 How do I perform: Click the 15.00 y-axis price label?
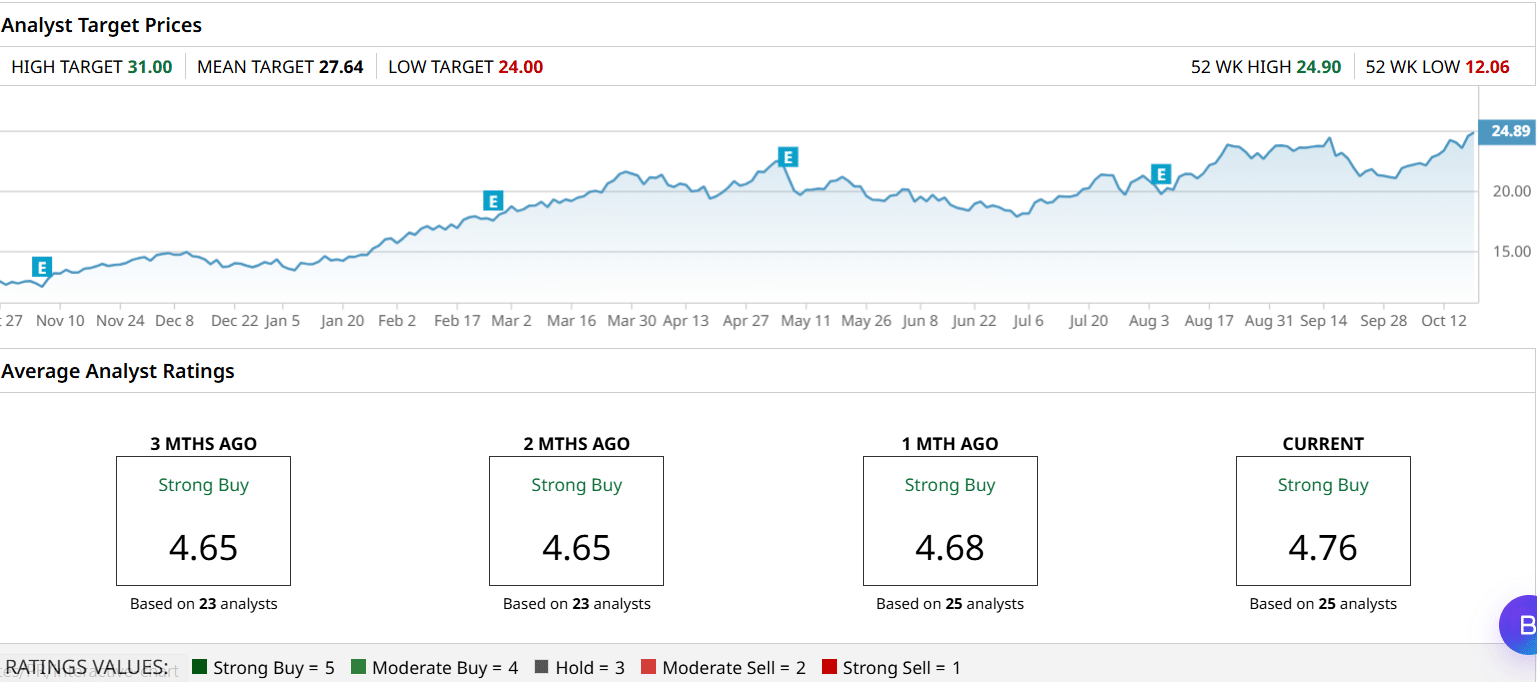[x=1511, y=251]
